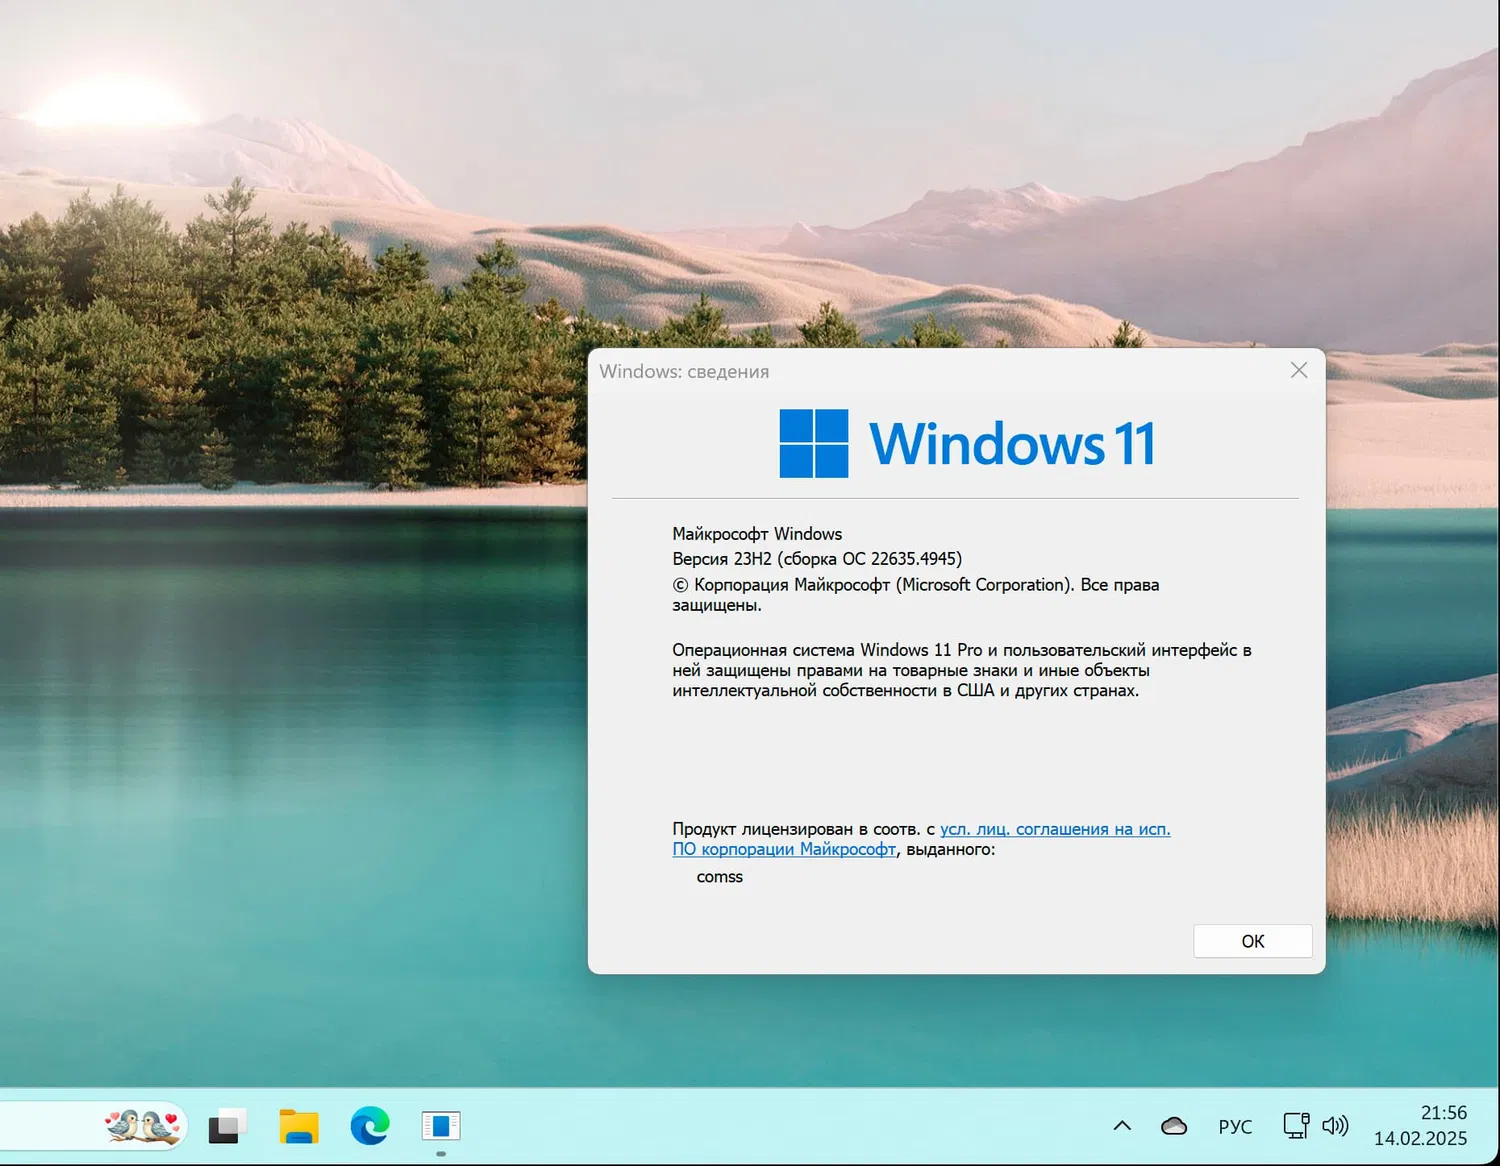Screen dimensions: 1500x1166
Task: Open Microsoft Edge from the taskbar
Action: (369, 1125)
